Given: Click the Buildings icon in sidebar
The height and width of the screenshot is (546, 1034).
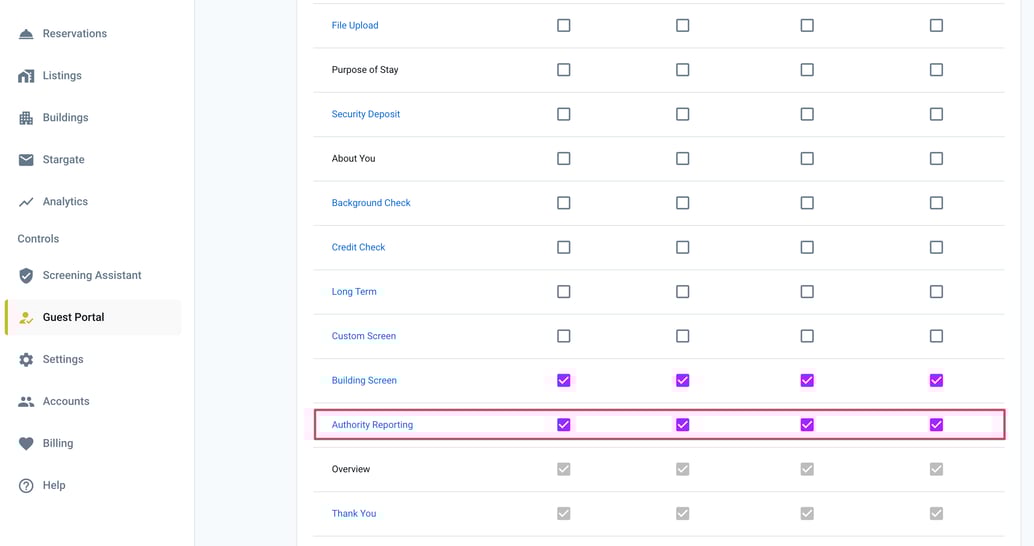Looking at the screenshot, I should click(26, 118).
